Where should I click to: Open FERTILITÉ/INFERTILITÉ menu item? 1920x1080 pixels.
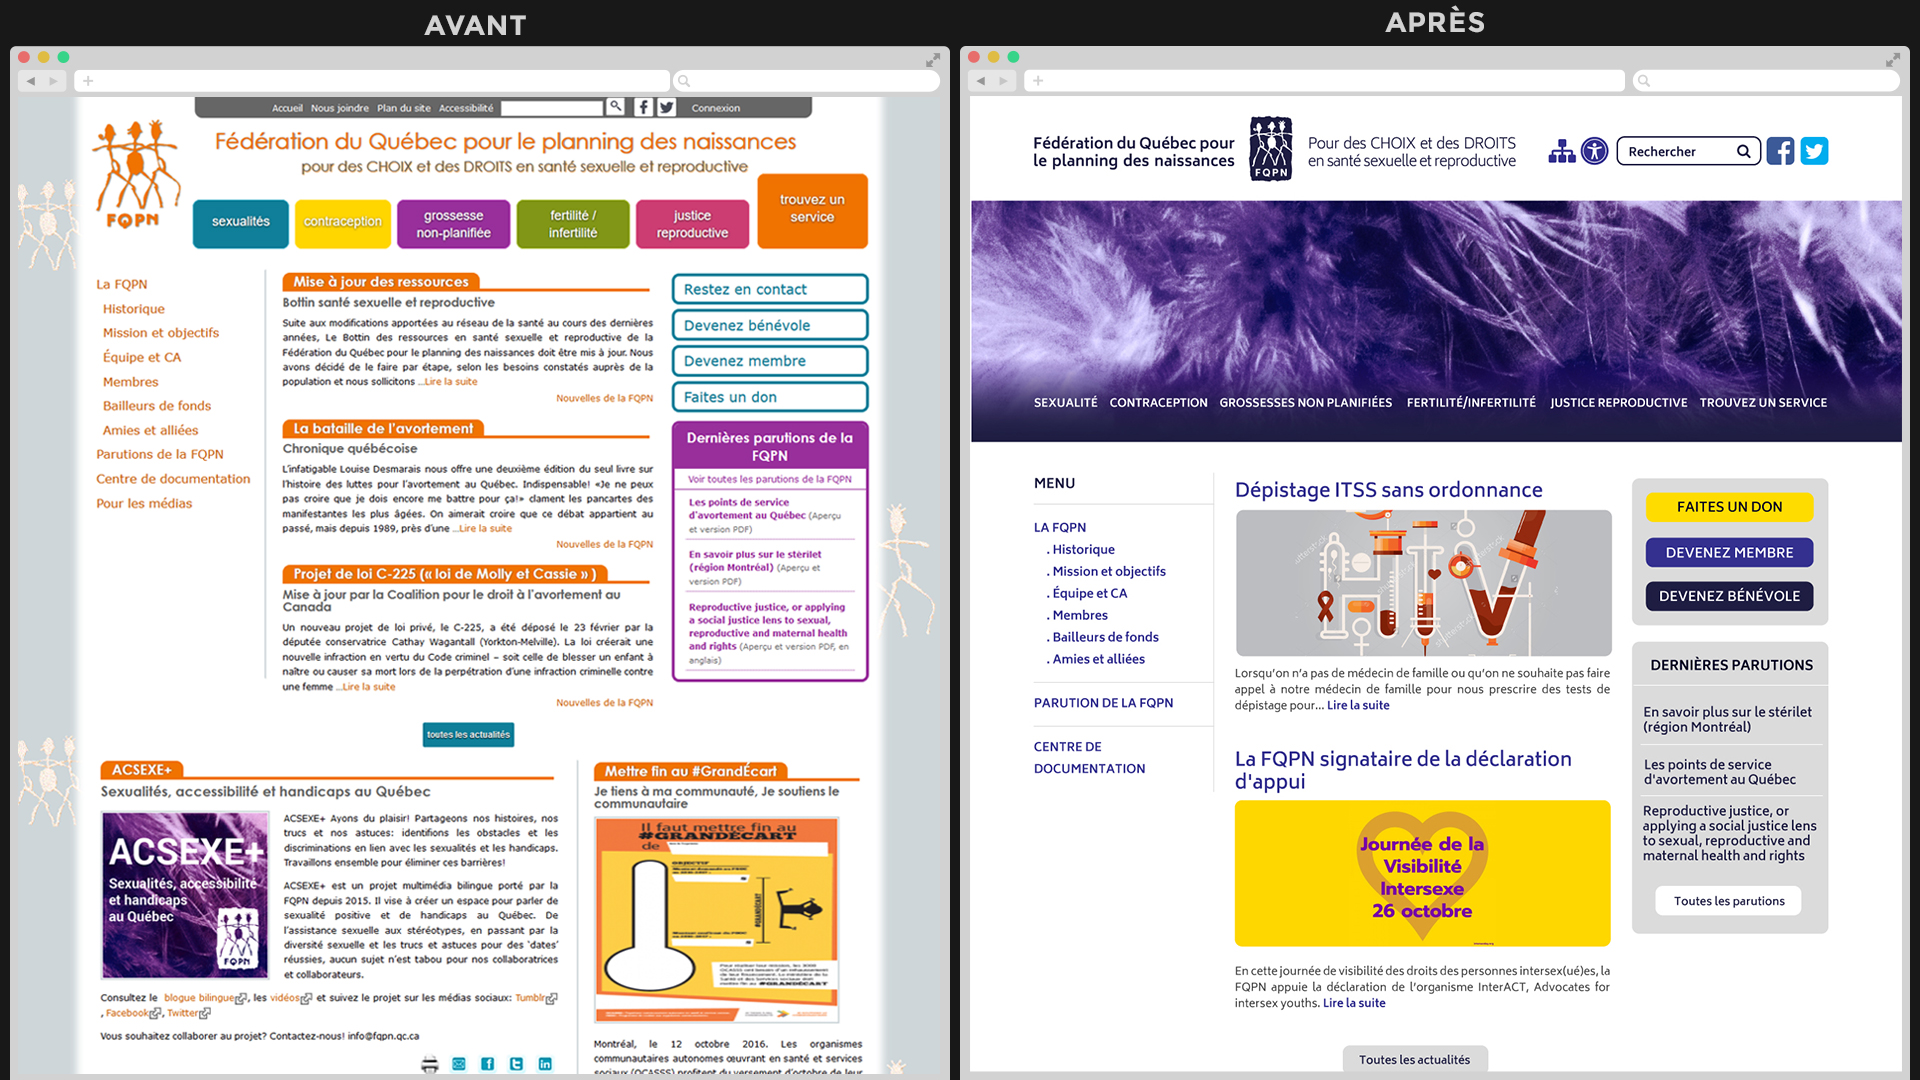coord(1471,402)
